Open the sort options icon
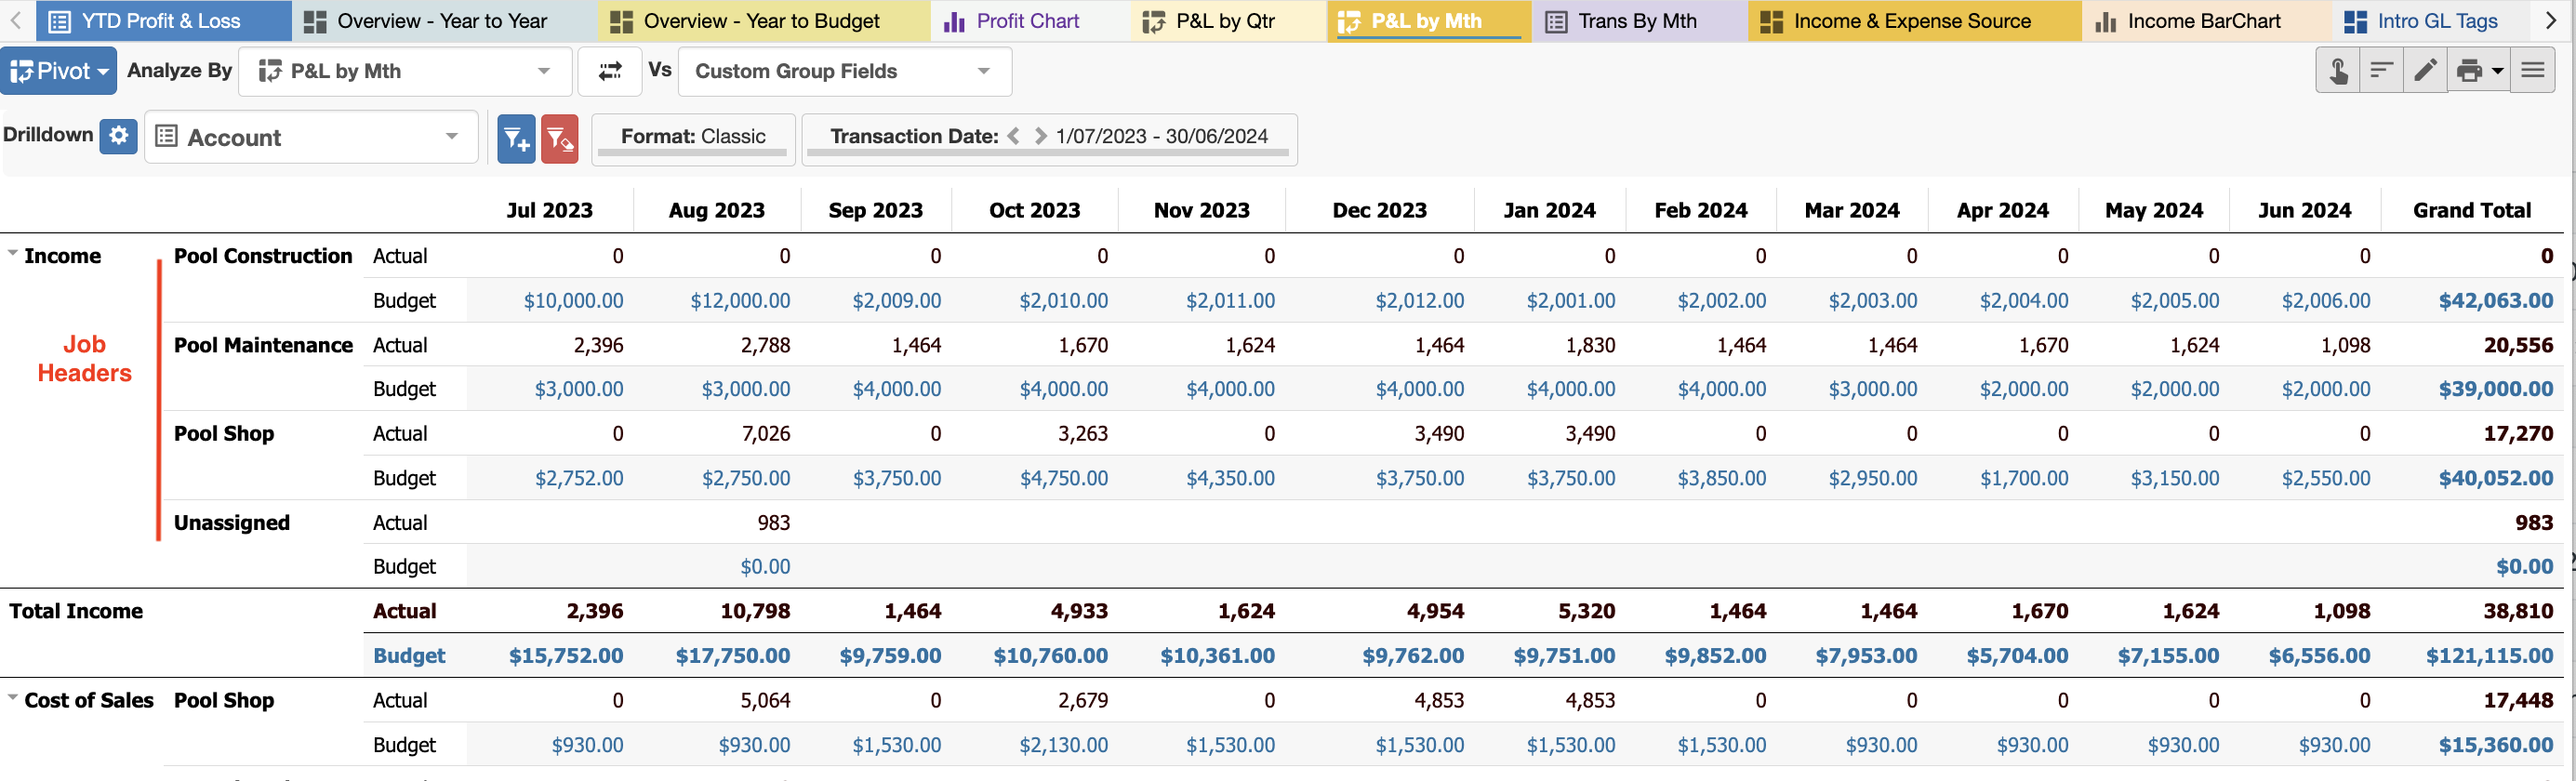 coord(2381,71)
